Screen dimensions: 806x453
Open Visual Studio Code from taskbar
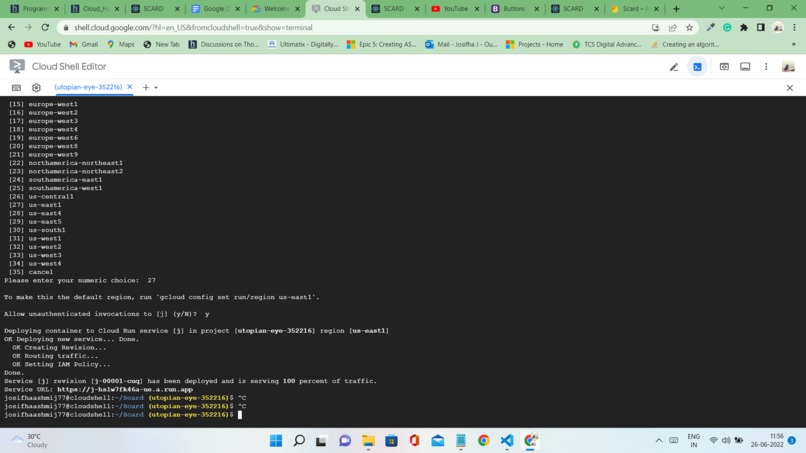(507, 441)
